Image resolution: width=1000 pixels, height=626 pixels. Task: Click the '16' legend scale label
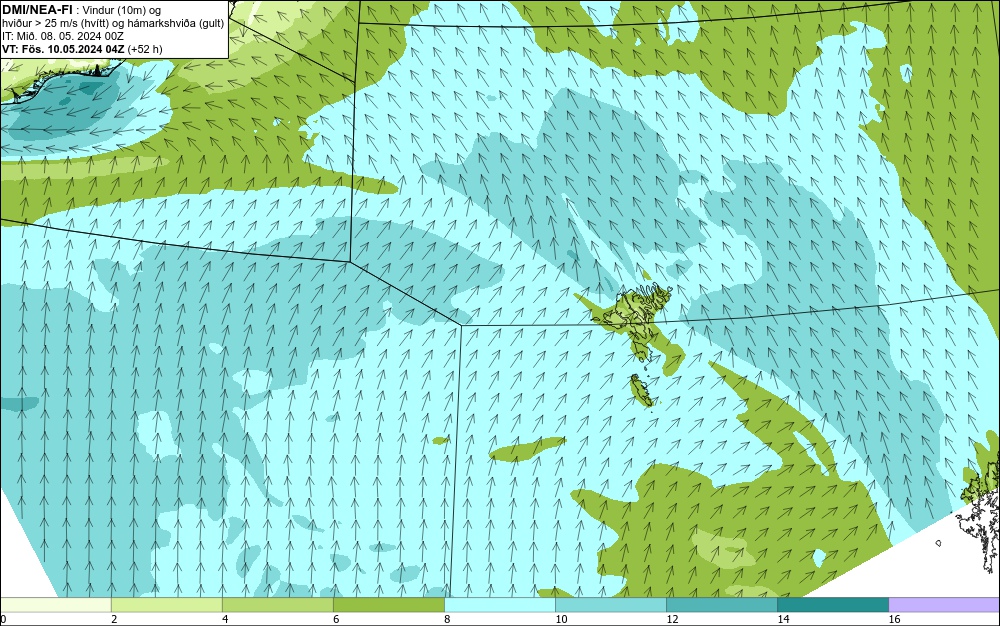(x=894, y=619)
